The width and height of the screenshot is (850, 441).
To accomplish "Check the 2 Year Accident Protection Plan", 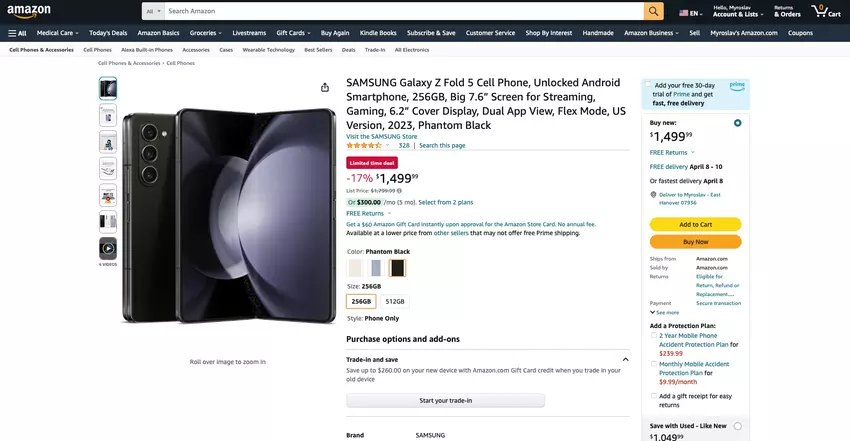I will point(654,336).
